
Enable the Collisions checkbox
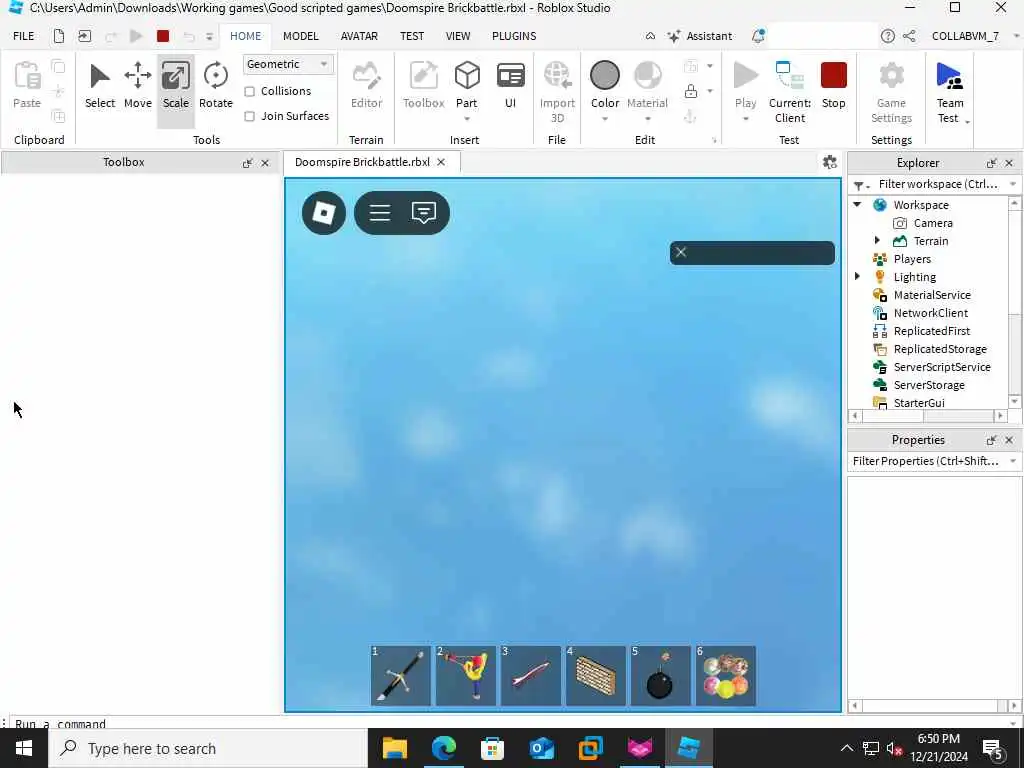pos(249,91)
